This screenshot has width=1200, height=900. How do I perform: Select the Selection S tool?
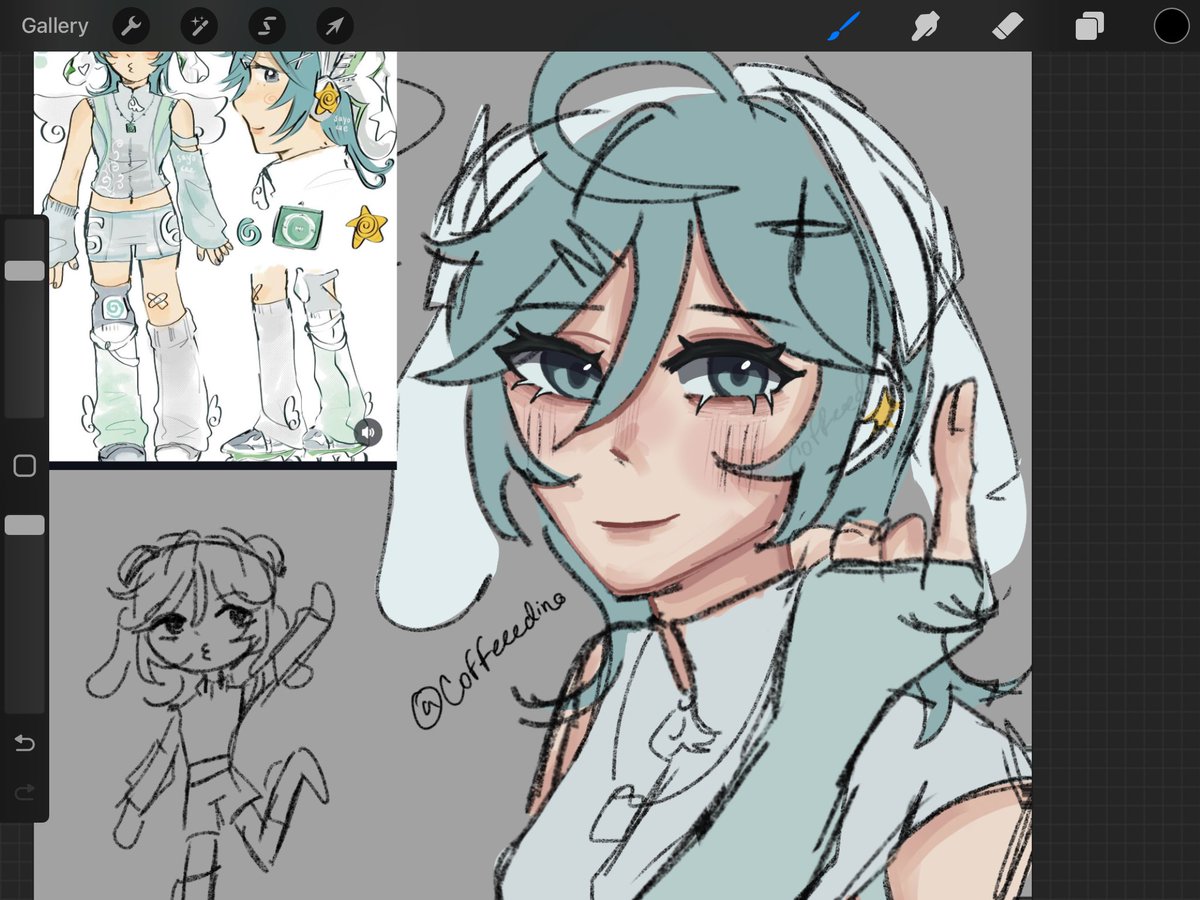266,26
